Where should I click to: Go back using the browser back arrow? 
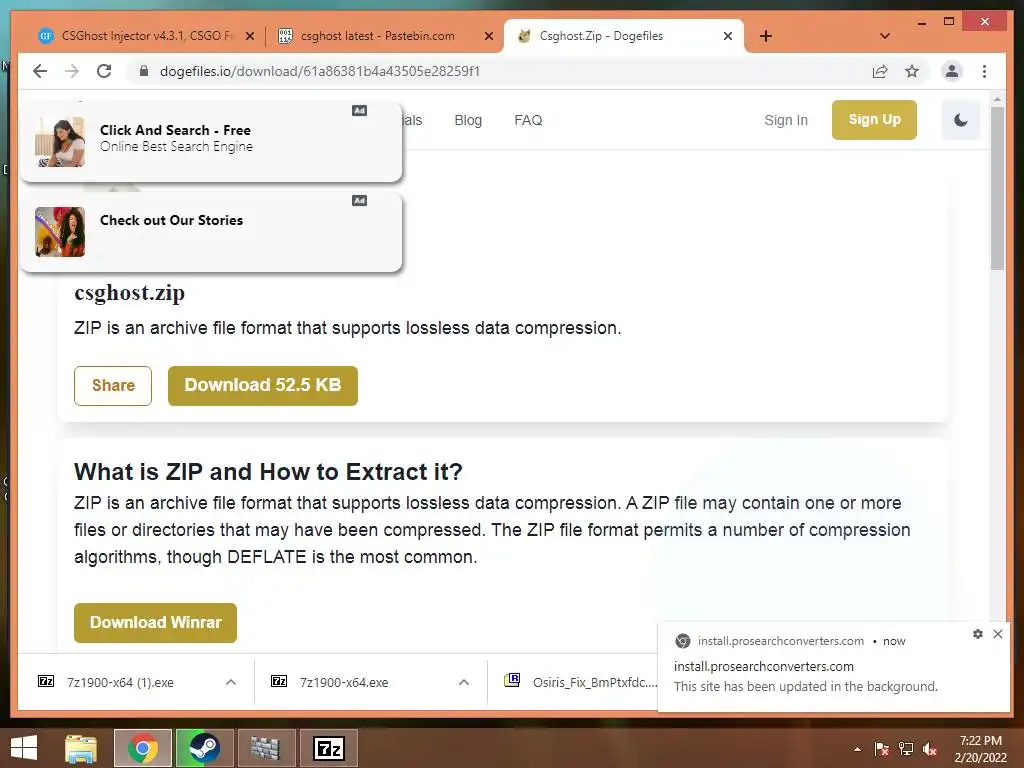(x=40, y=71)
